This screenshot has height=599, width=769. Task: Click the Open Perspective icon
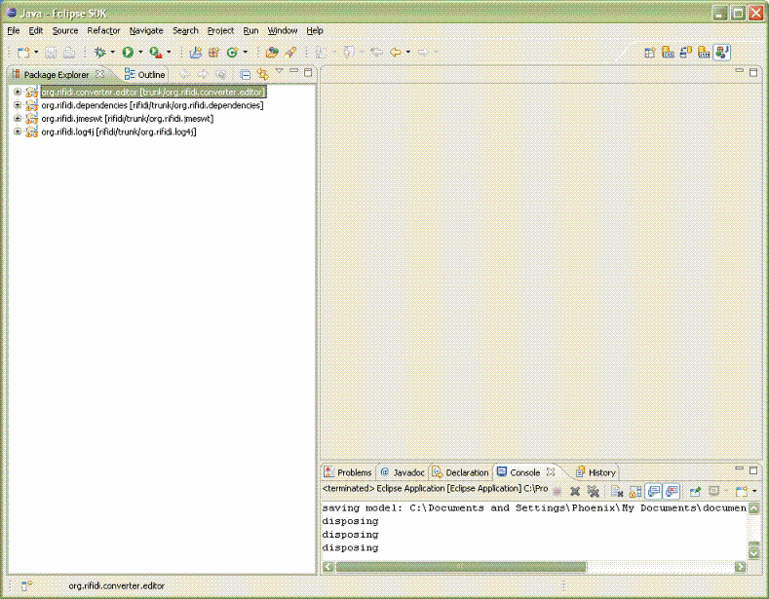coord(650,52)
